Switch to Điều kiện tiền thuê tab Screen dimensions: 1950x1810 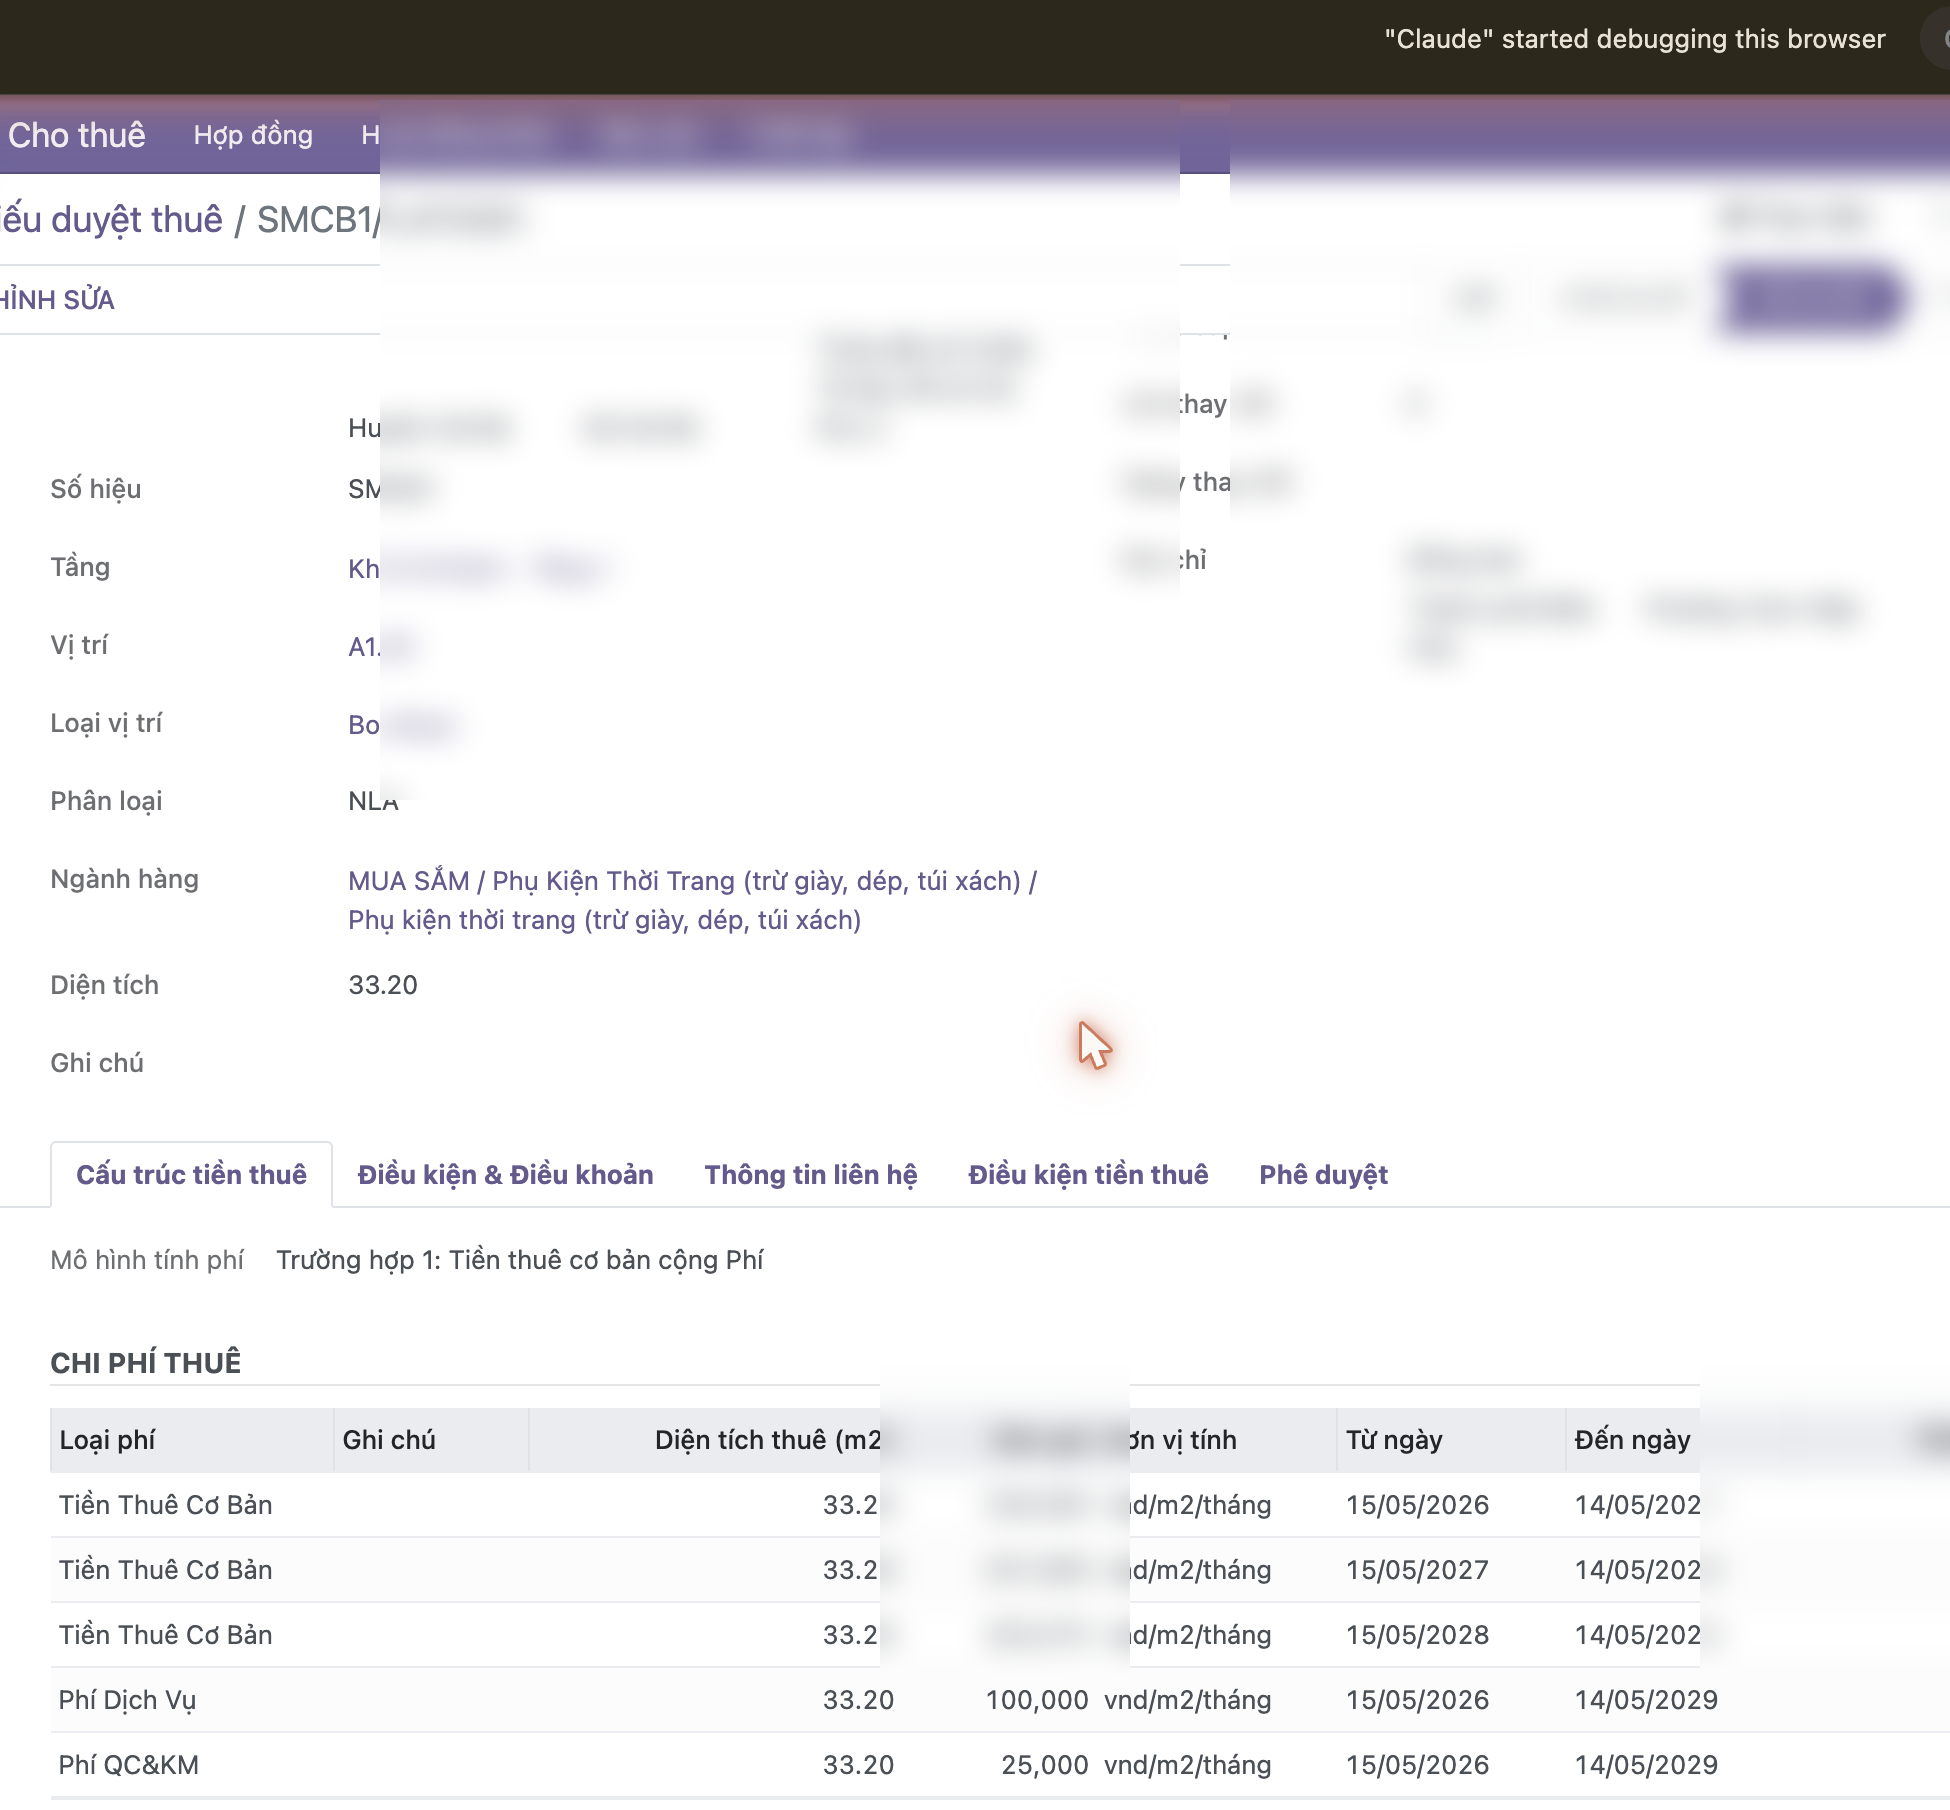pos(1088,1174)
